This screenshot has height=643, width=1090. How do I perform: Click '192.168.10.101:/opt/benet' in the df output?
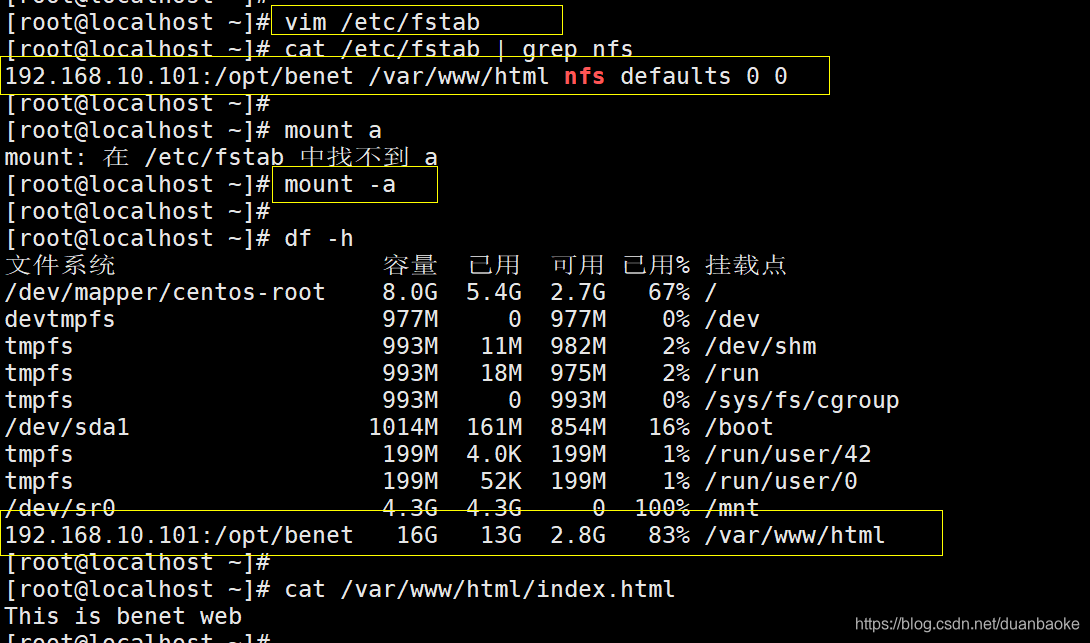(x=179, y=535)
